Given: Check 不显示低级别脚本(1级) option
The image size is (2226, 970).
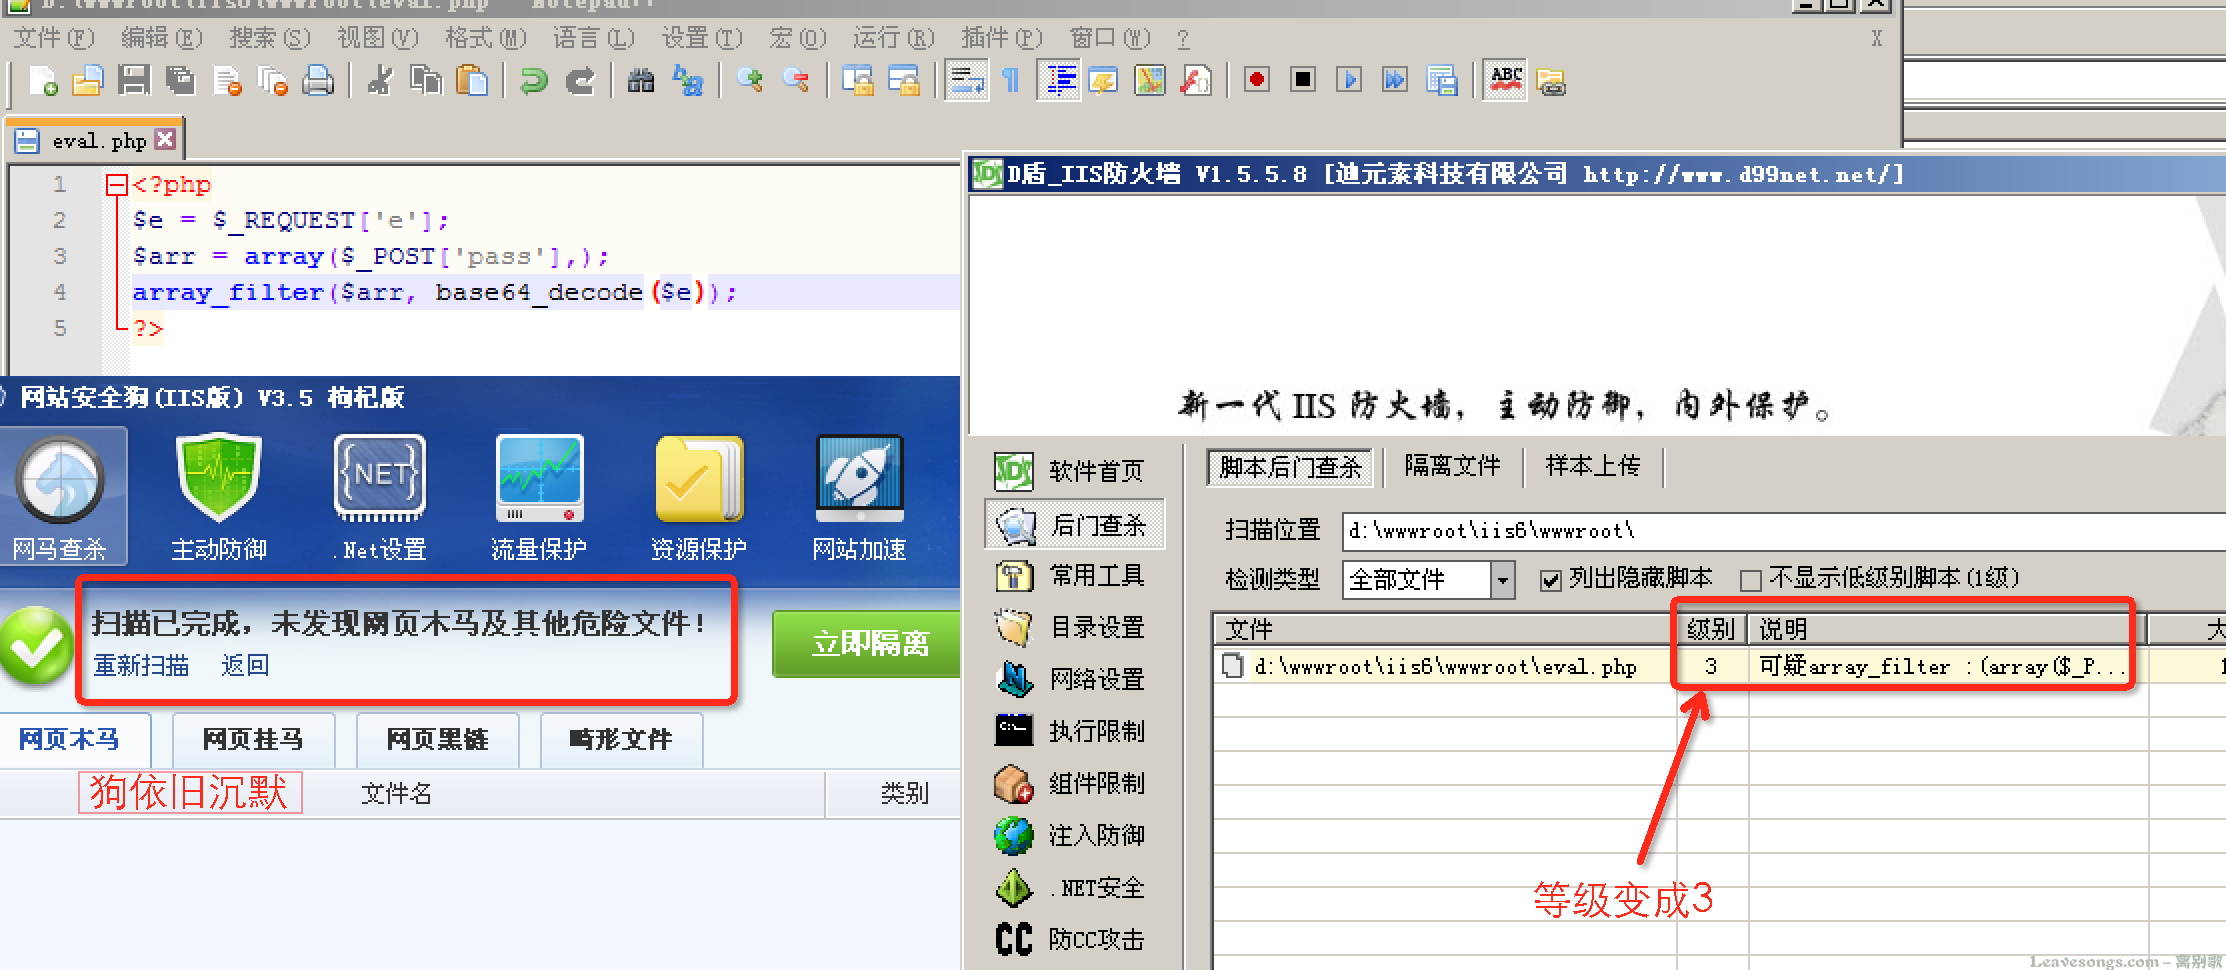Looking at the screenshot, I should pyautogui.click(x=1750, y=580).
